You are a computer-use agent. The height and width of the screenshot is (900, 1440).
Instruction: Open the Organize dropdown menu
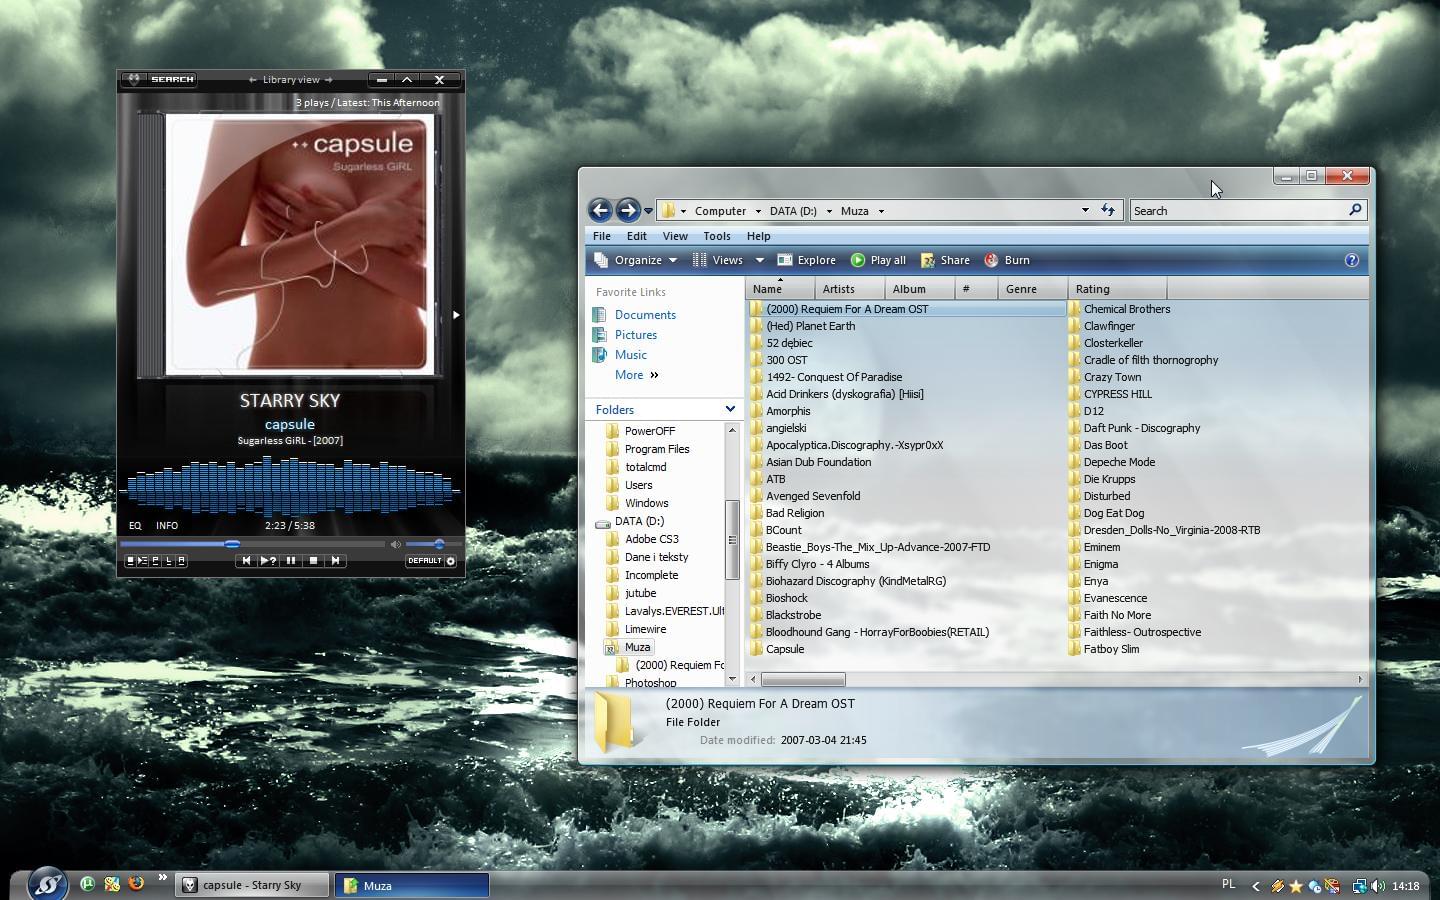(637, 260)
